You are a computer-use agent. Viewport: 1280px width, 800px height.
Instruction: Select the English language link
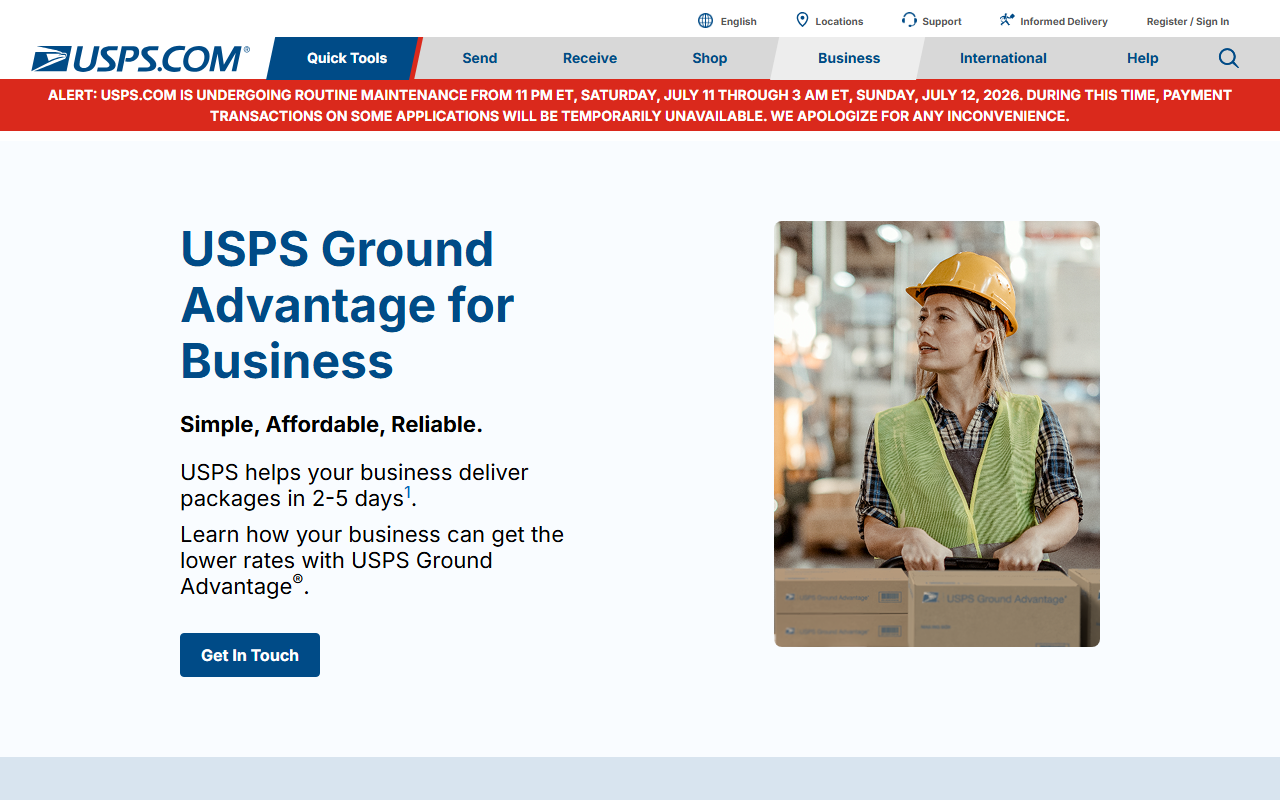pos(739,21)
